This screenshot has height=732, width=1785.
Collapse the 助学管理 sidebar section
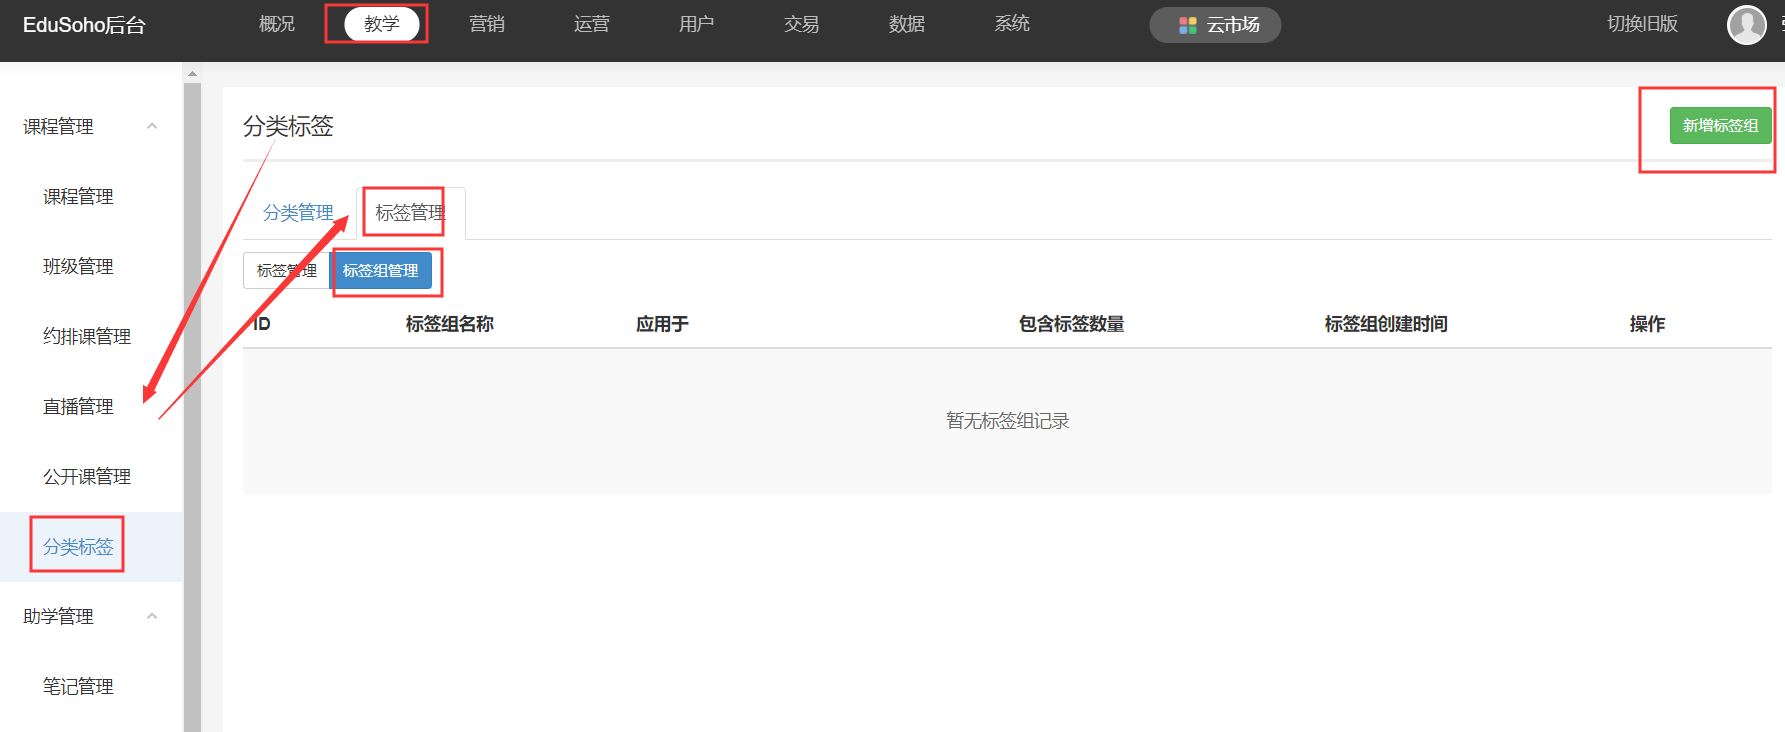coord(152,616)
